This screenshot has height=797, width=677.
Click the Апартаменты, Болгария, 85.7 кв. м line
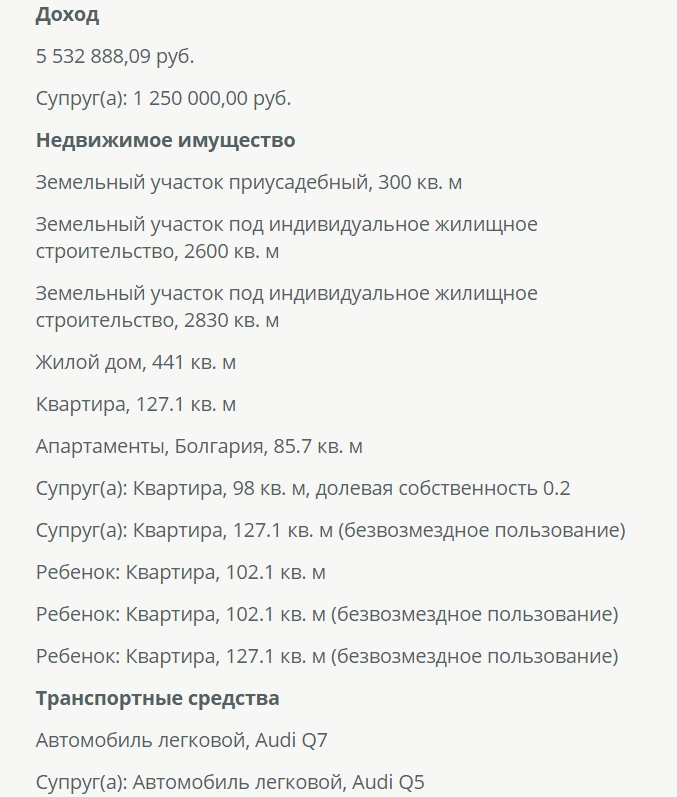click(199, 446)
